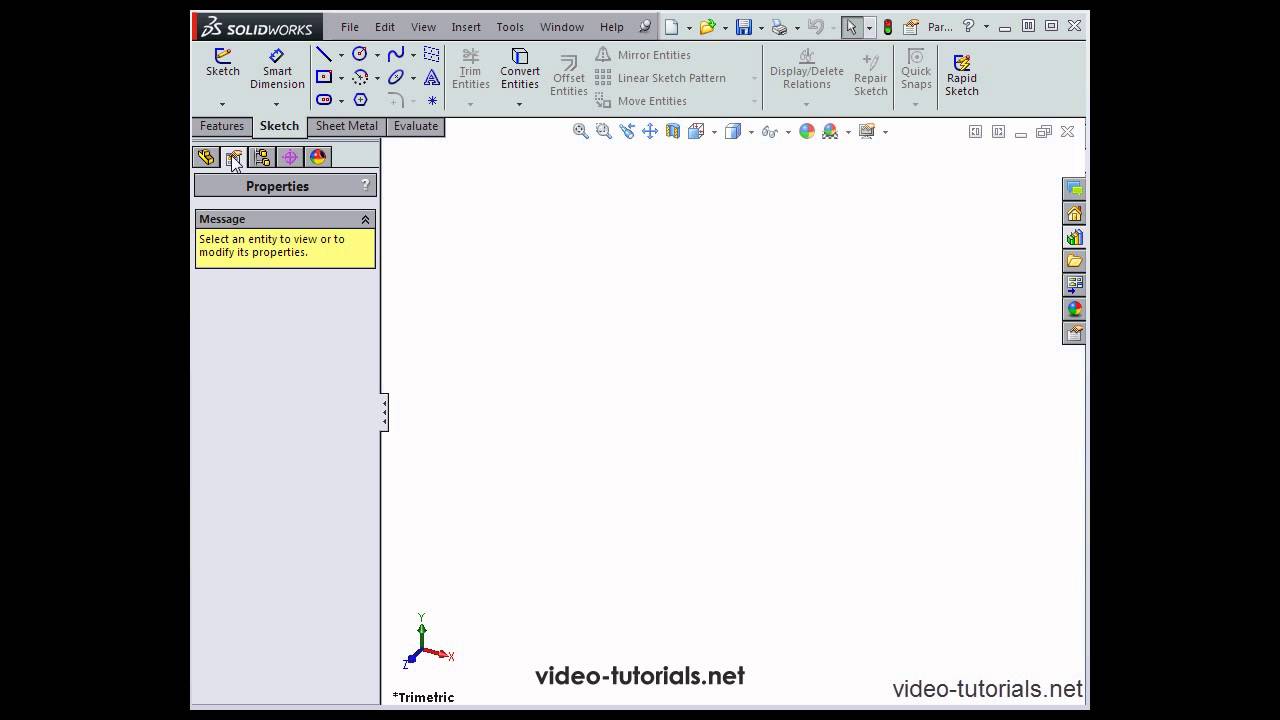Open the File Explorer folder task pane tab
This screenshot has height=720, width=1280.
click(1074, 261)
